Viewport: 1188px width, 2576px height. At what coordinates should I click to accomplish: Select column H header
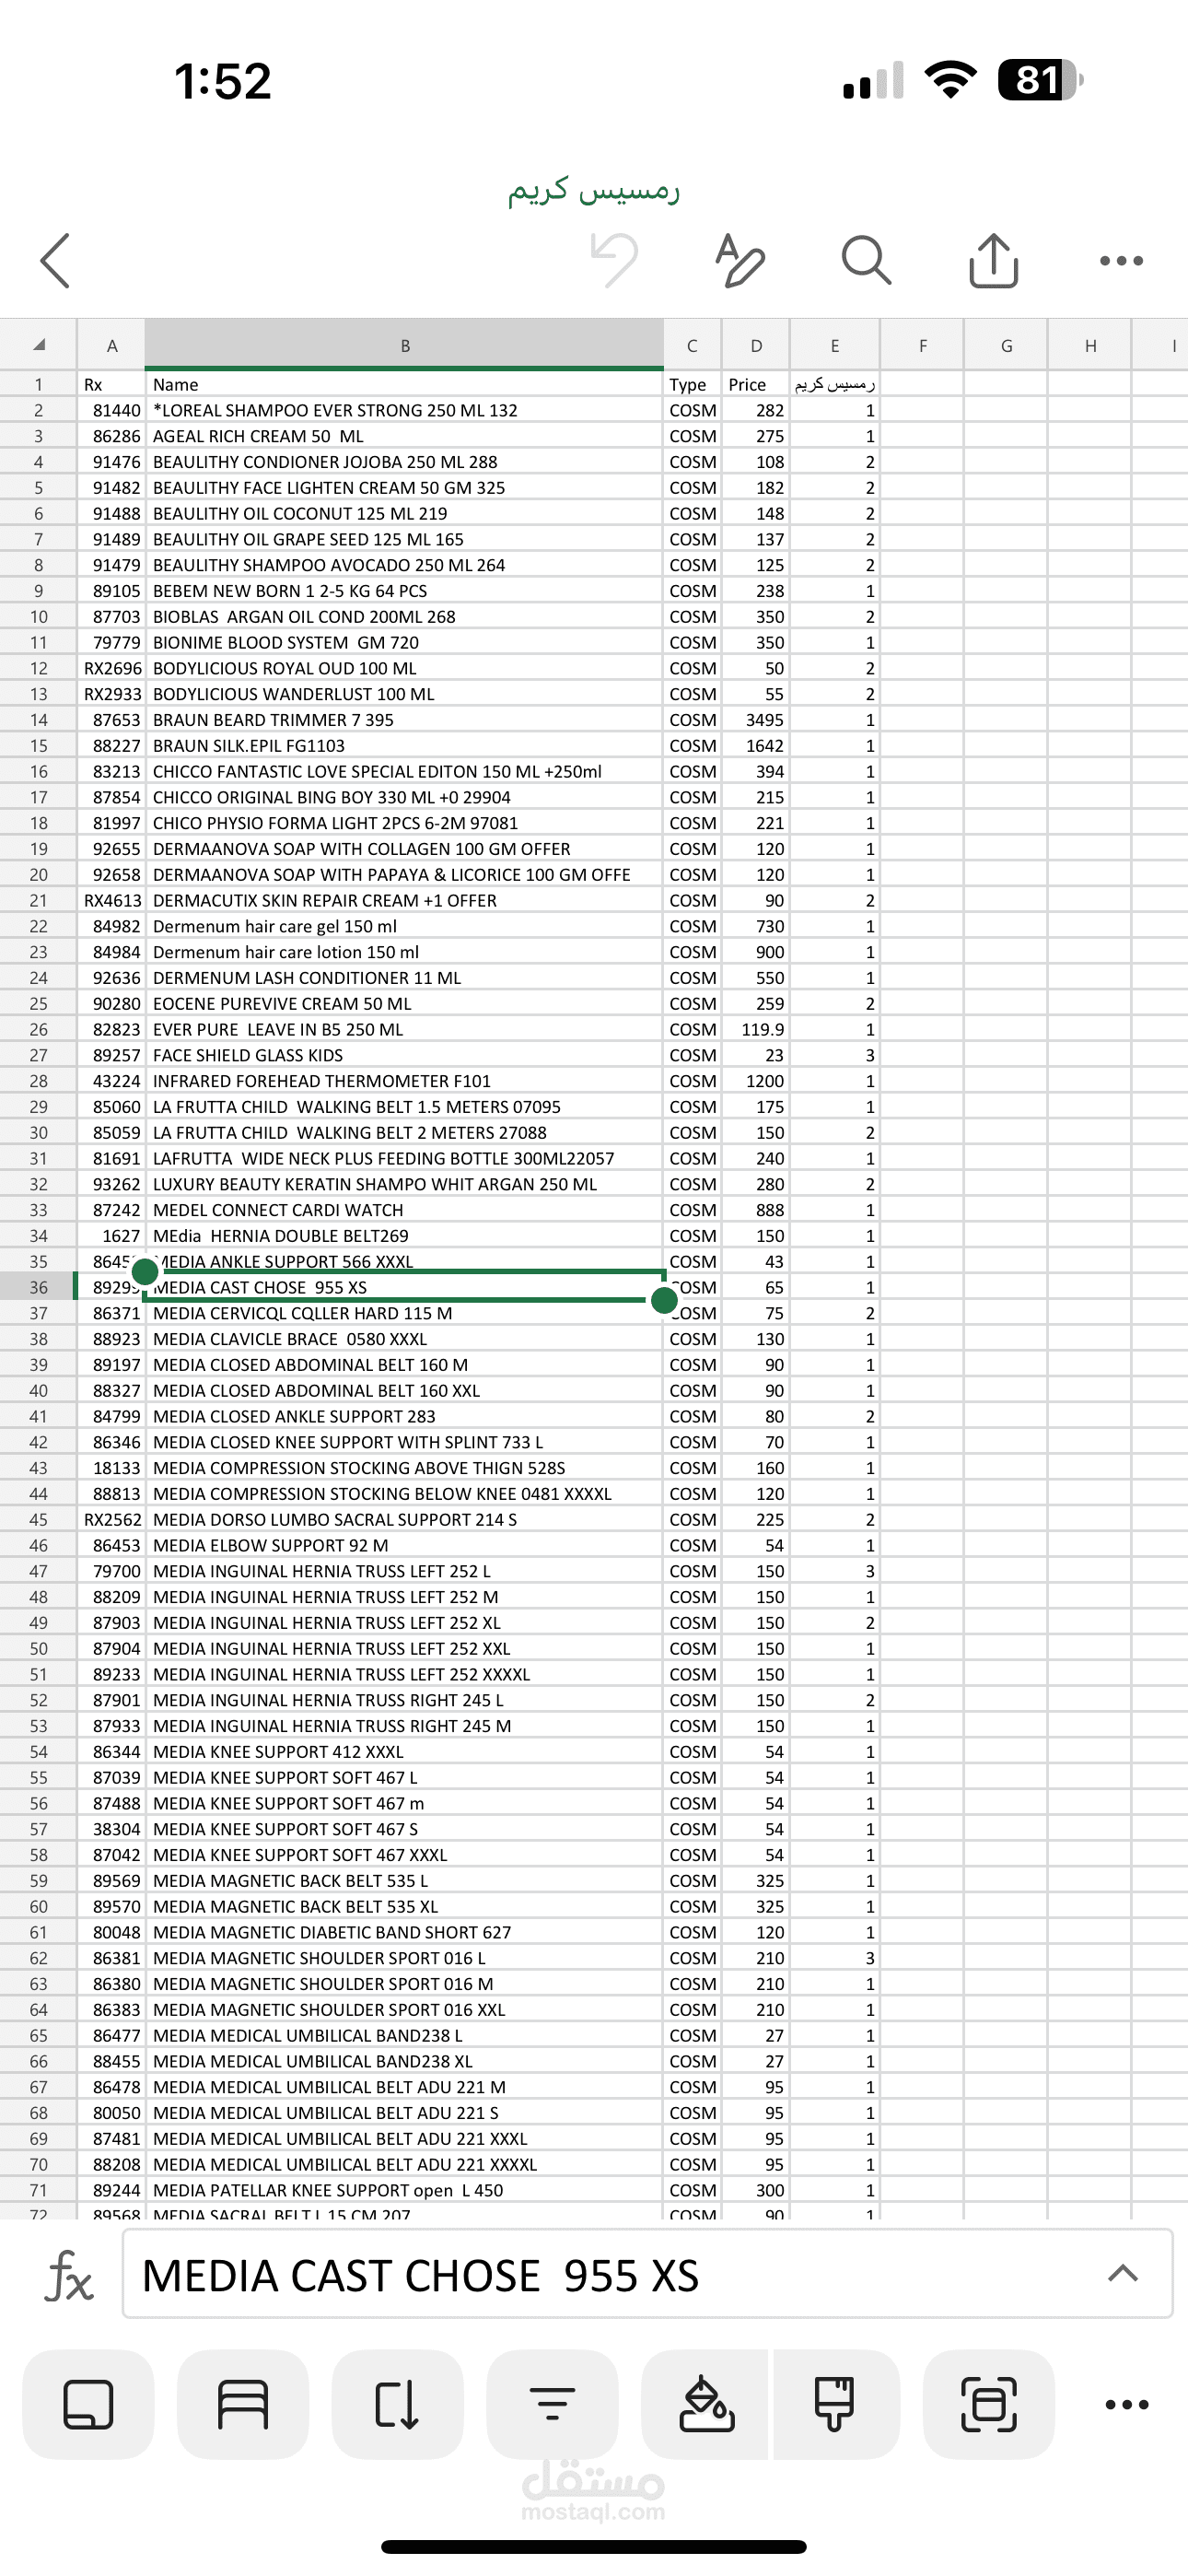[x=1090, y=345]
